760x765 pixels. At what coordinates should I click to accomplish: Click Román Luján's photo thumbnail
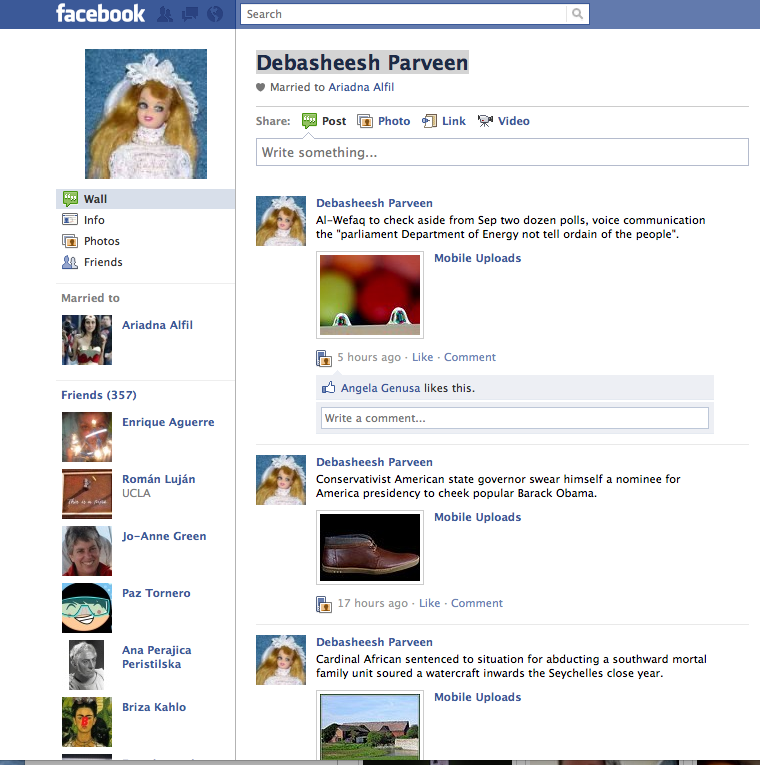tap(87, 494)
